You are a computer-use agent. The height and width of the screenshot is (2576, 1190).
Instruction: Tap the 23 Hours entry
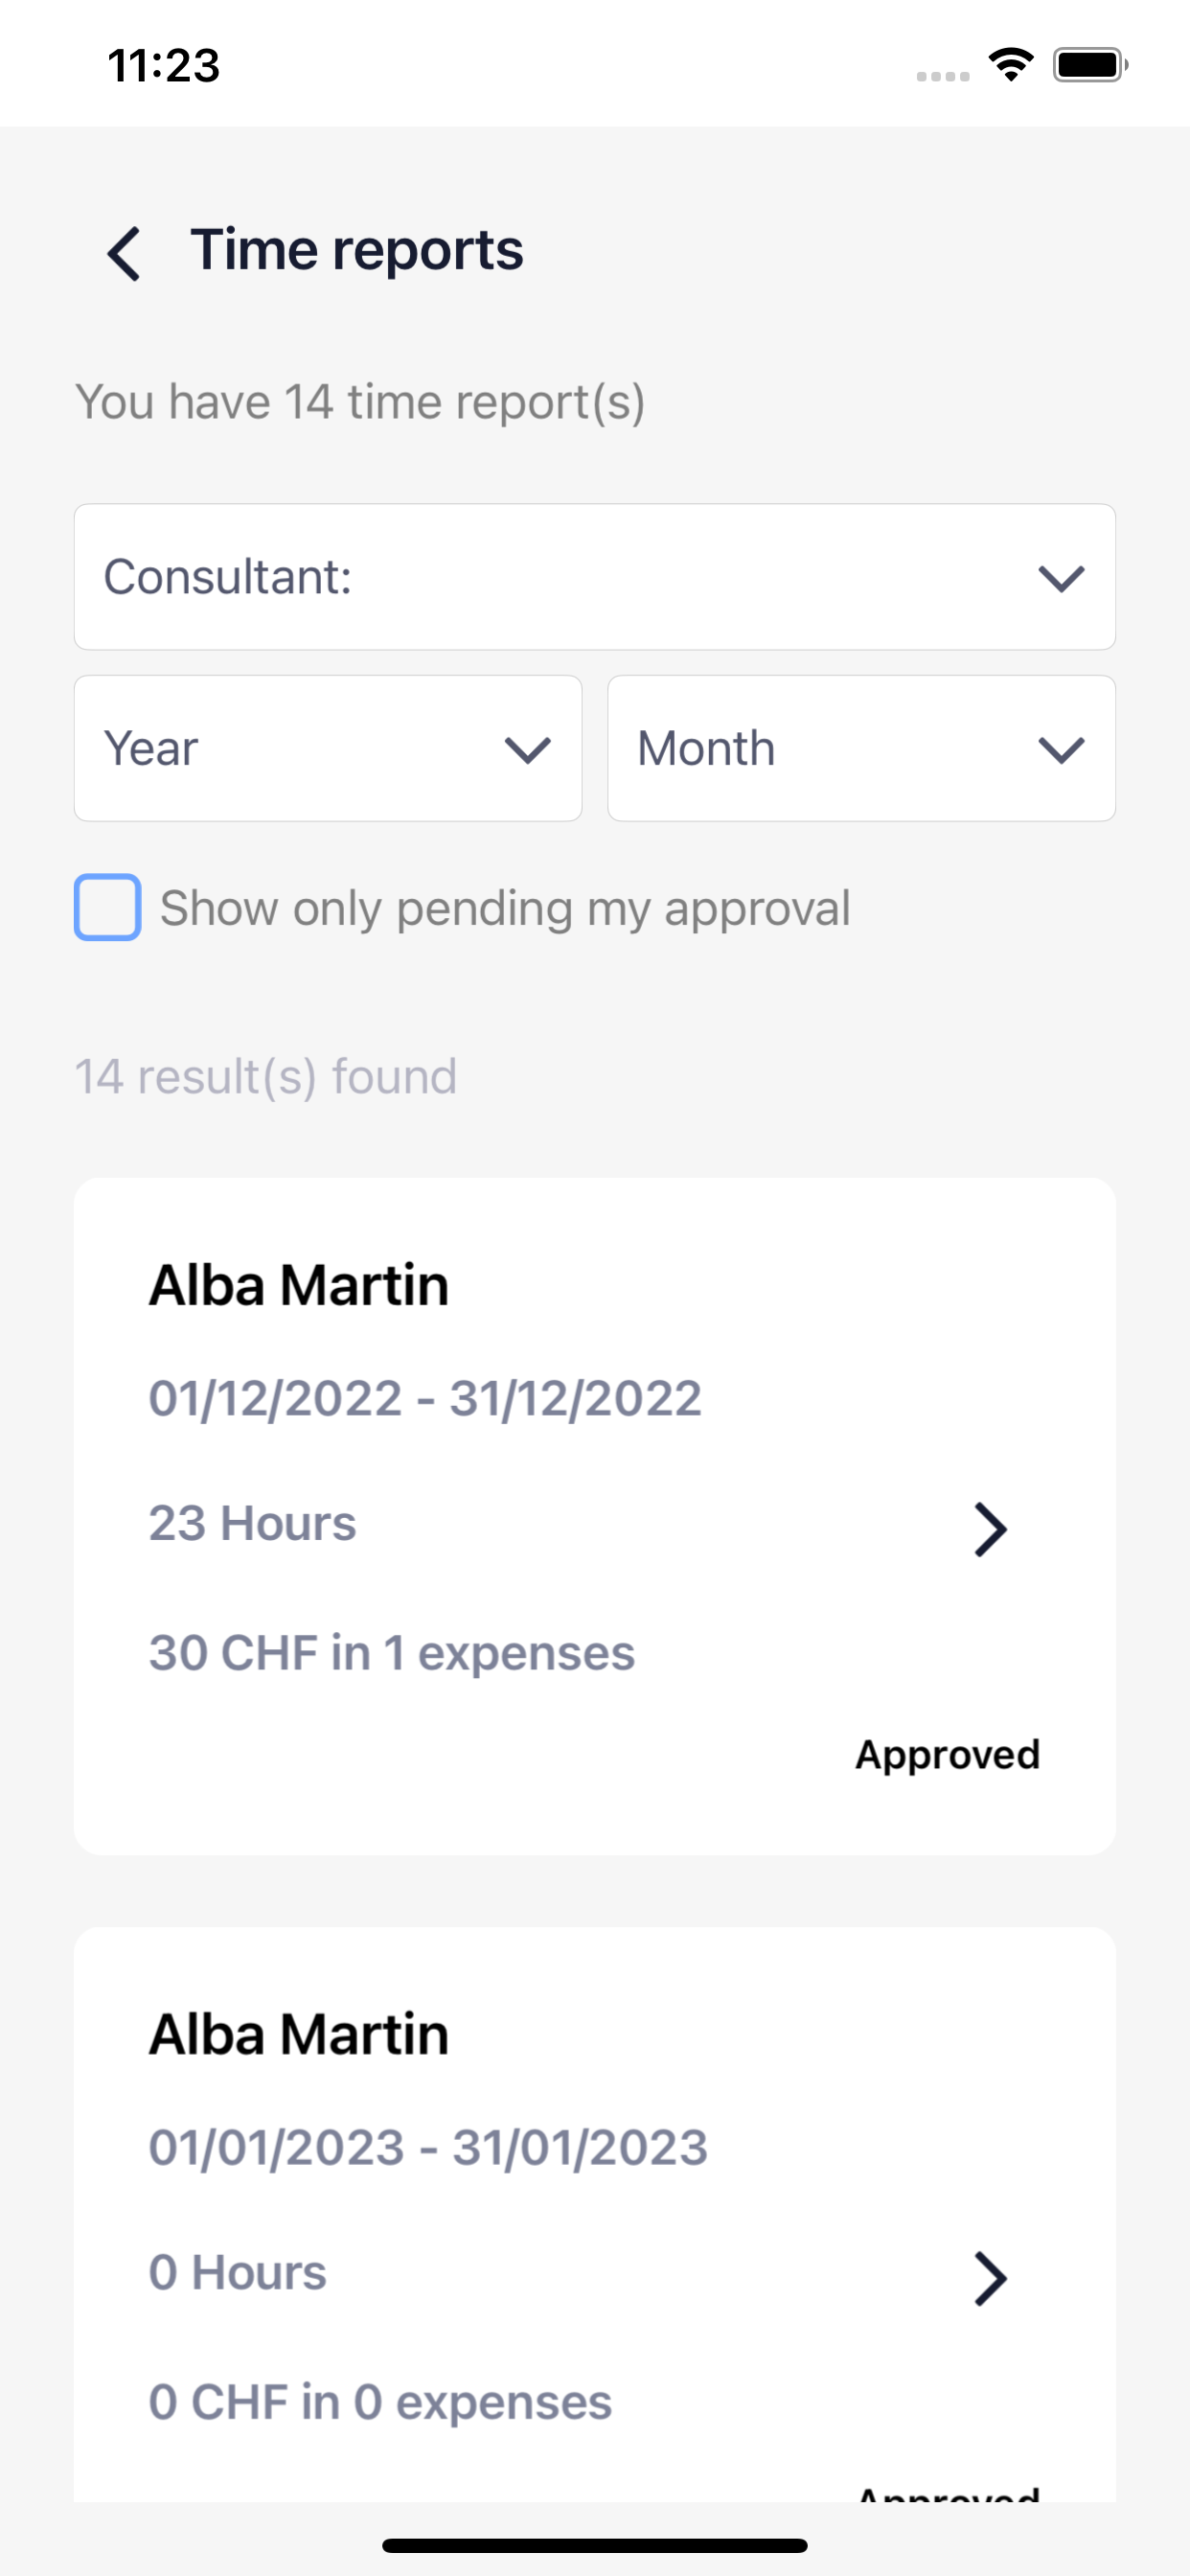[x=252, y=1523]
